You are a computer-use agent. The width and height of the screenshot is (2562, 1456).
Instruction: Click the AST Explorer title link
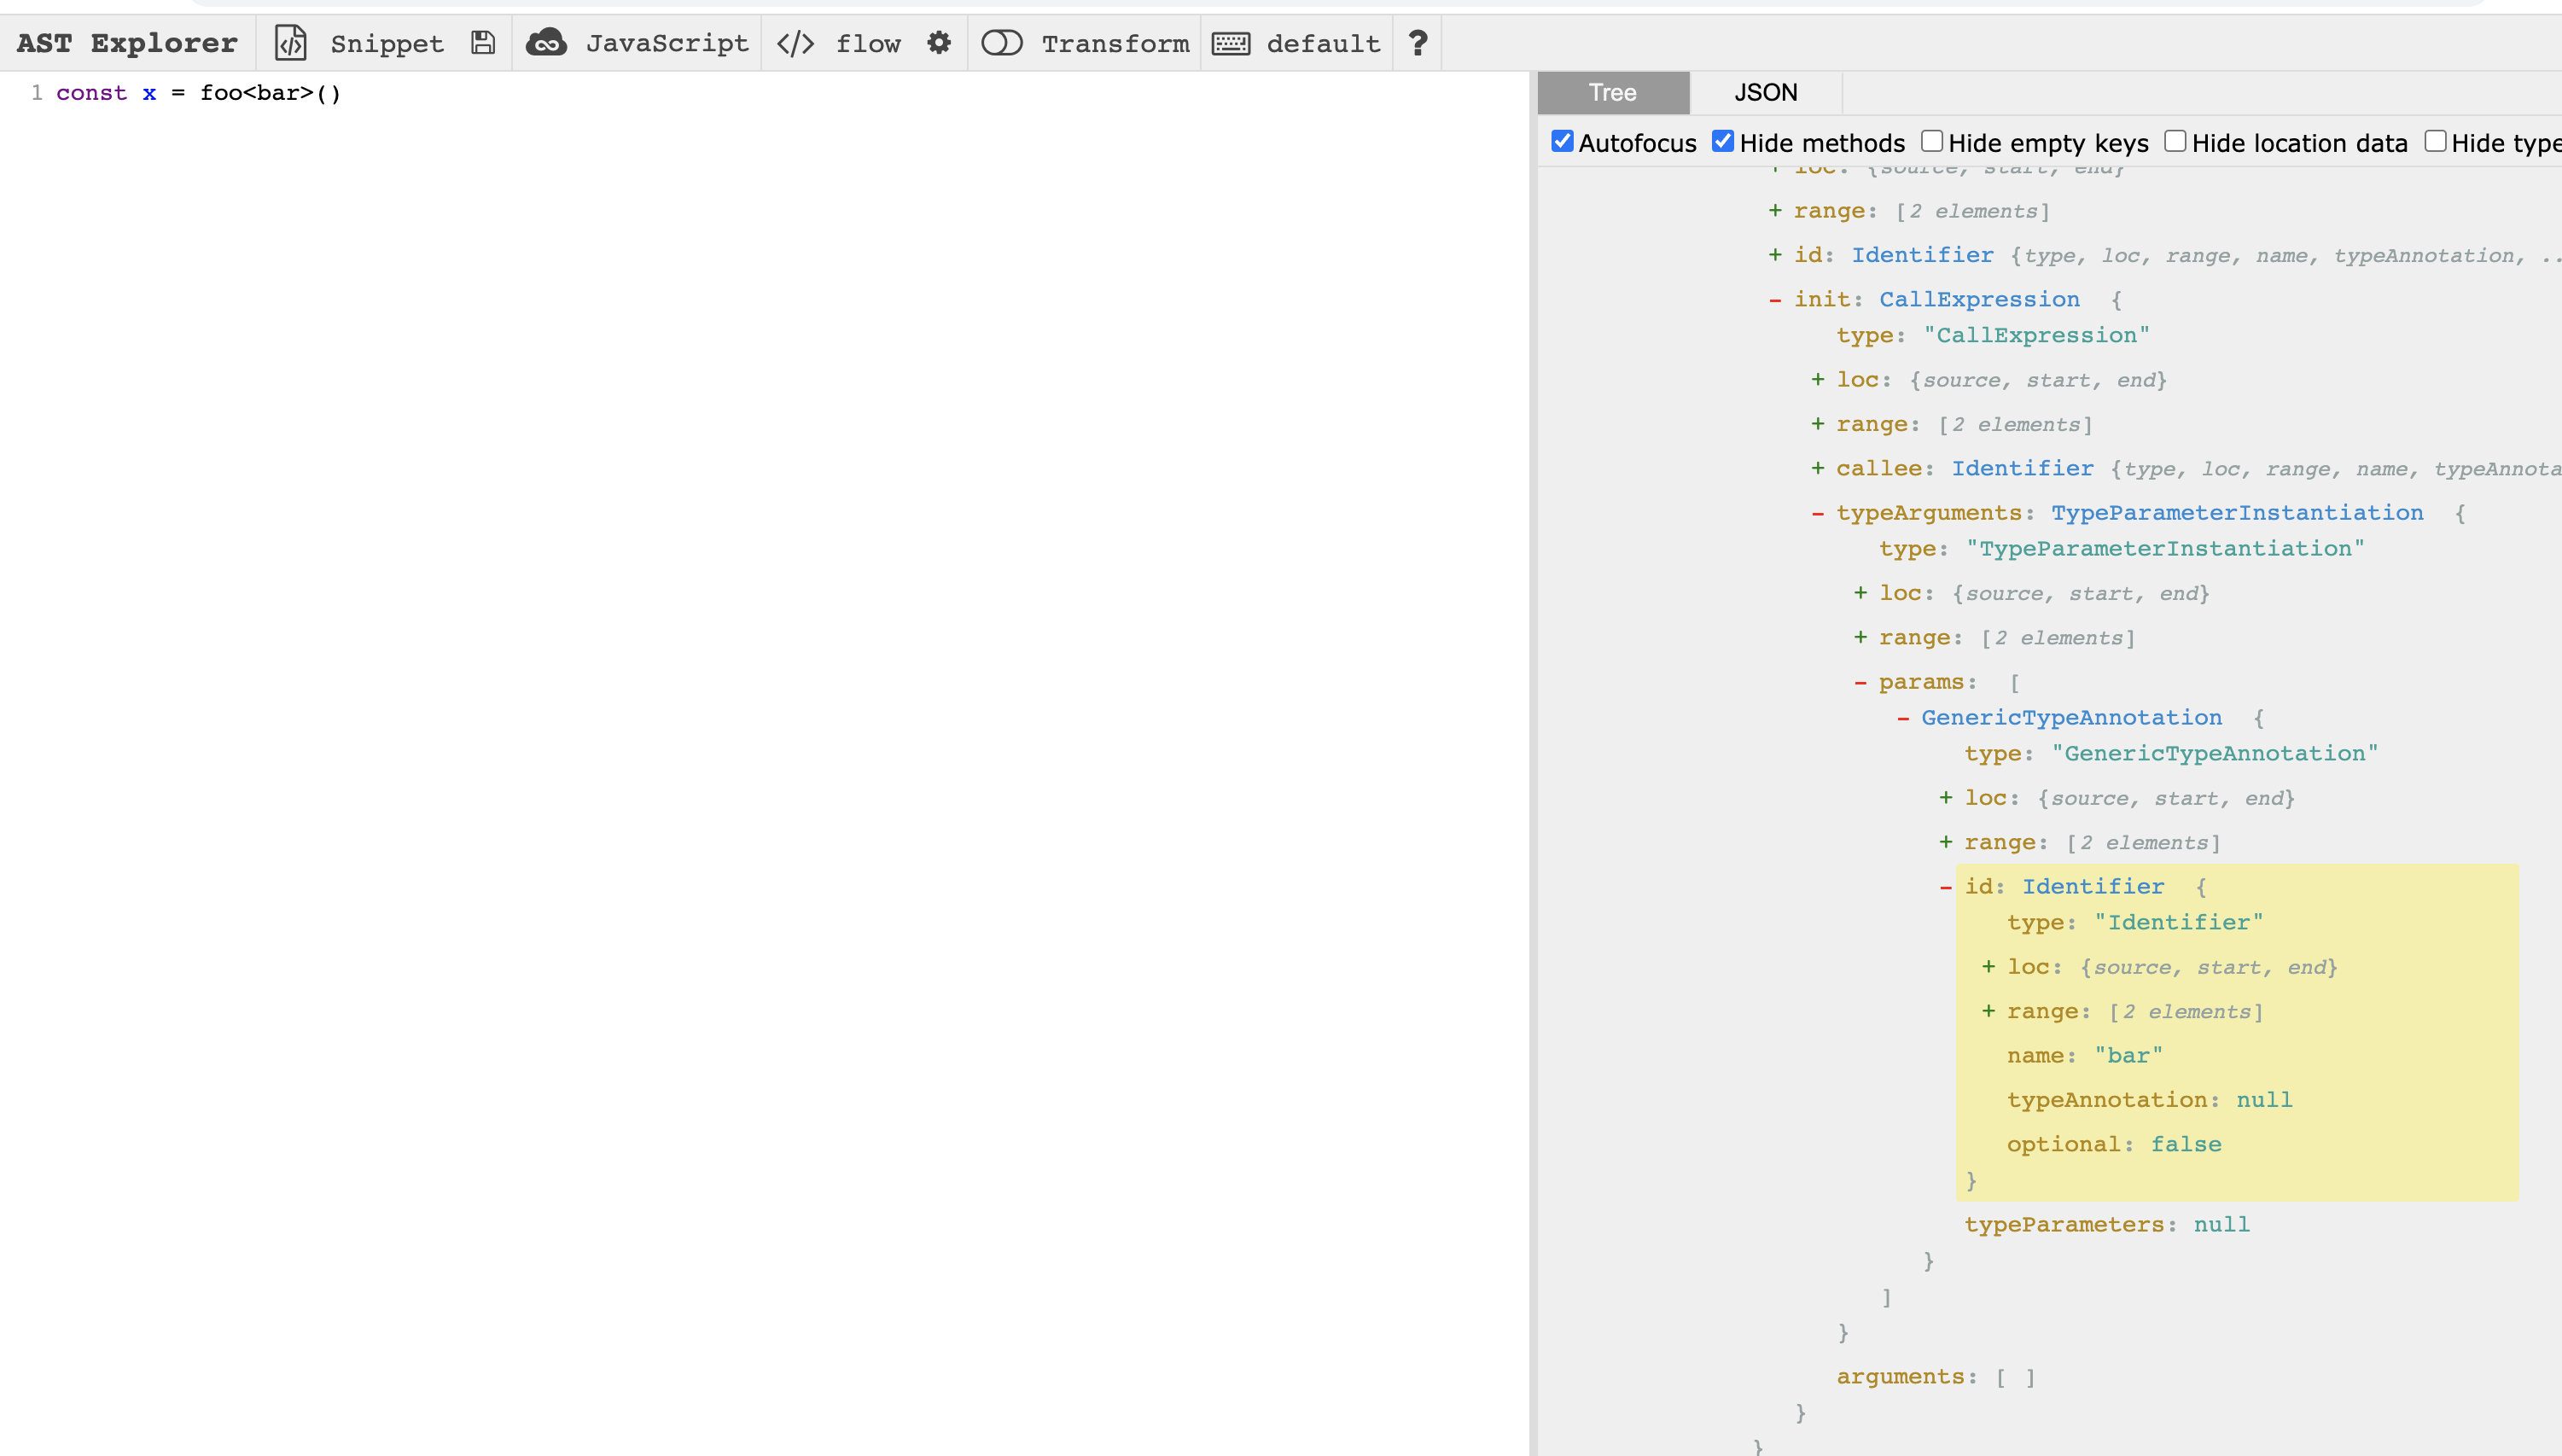point(127,43)
